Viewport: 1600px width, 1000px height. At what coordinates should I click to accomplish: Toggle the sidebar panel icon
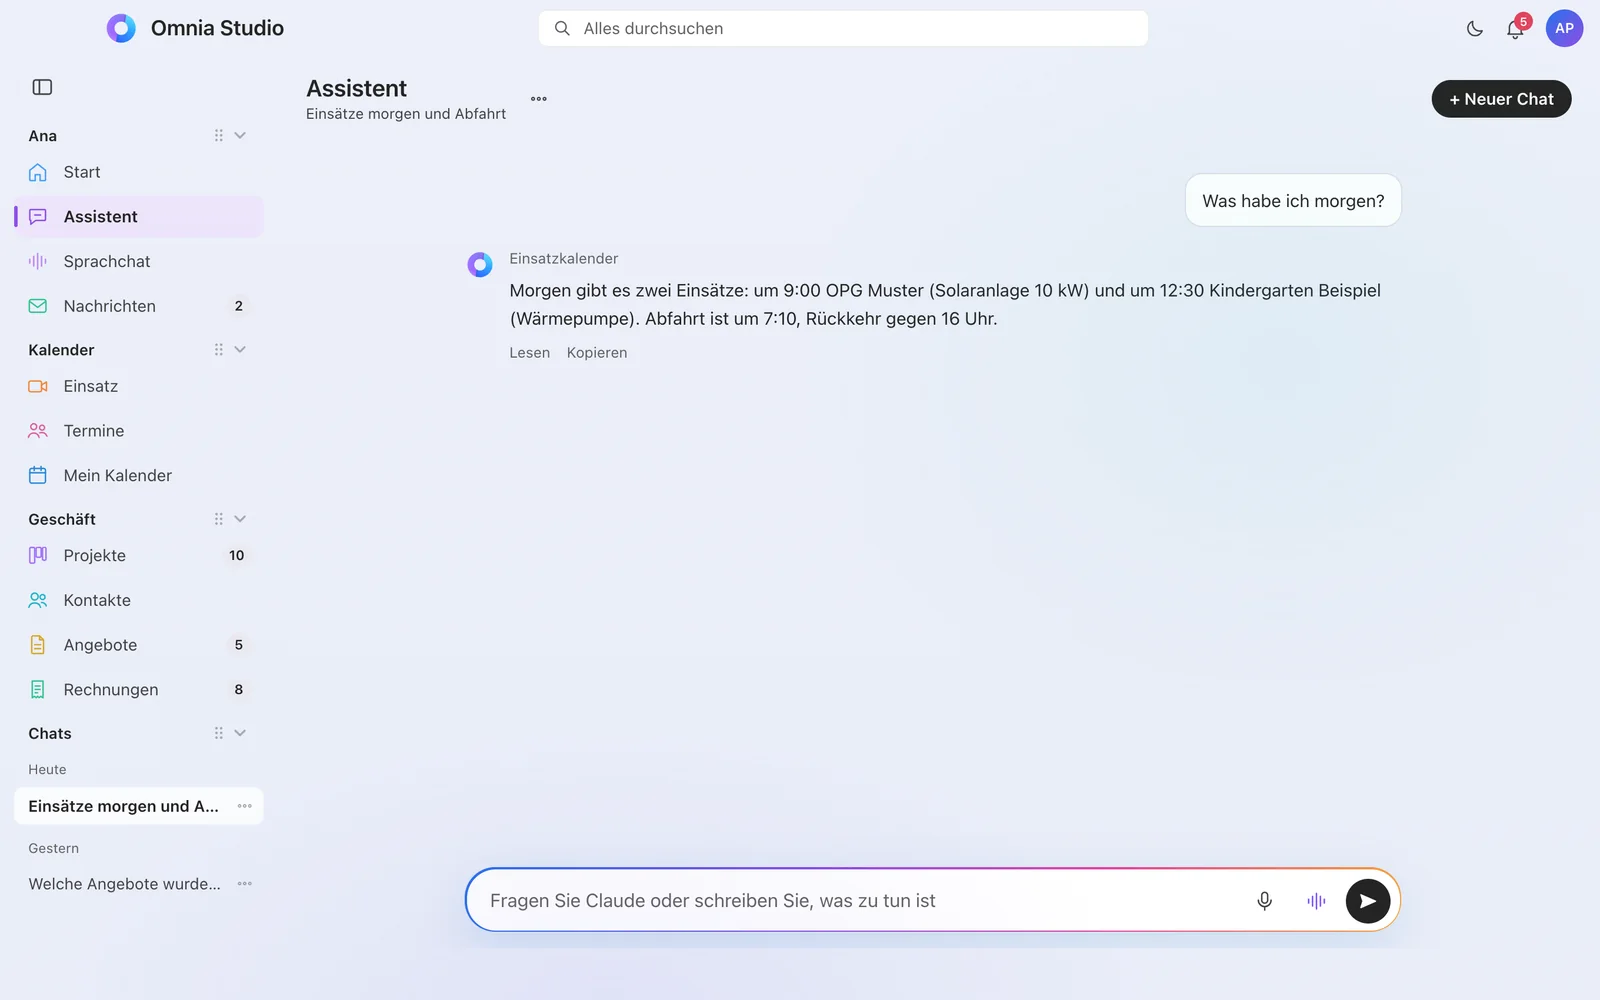click(42, 87)
